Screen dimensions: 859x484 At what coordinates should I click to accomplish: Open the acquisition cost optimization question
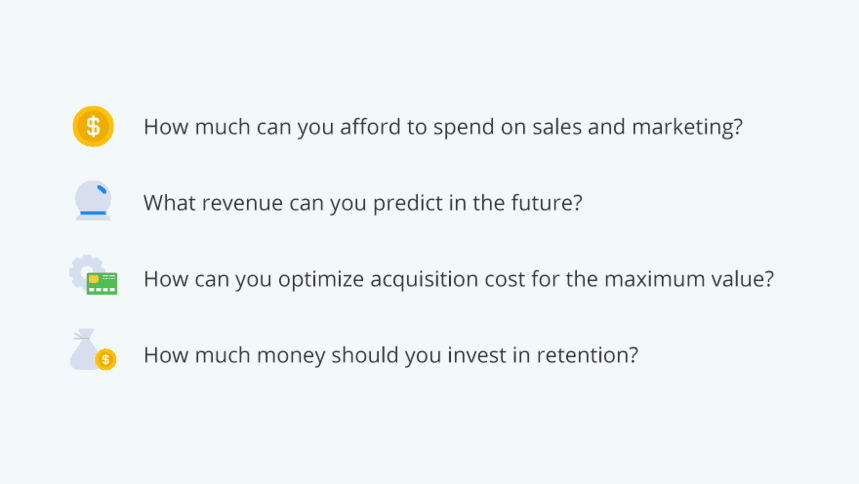click(x=458, y=279)
